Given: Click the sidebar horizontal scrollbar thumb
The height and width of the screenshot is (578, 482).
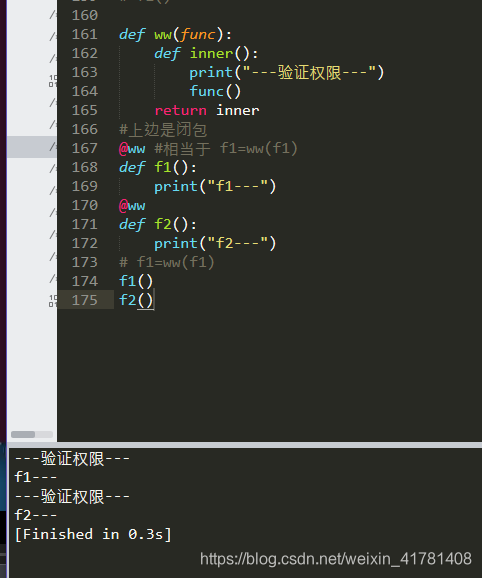Looking at the screenshot, I should pyautogui.click(x=23, y=434).
